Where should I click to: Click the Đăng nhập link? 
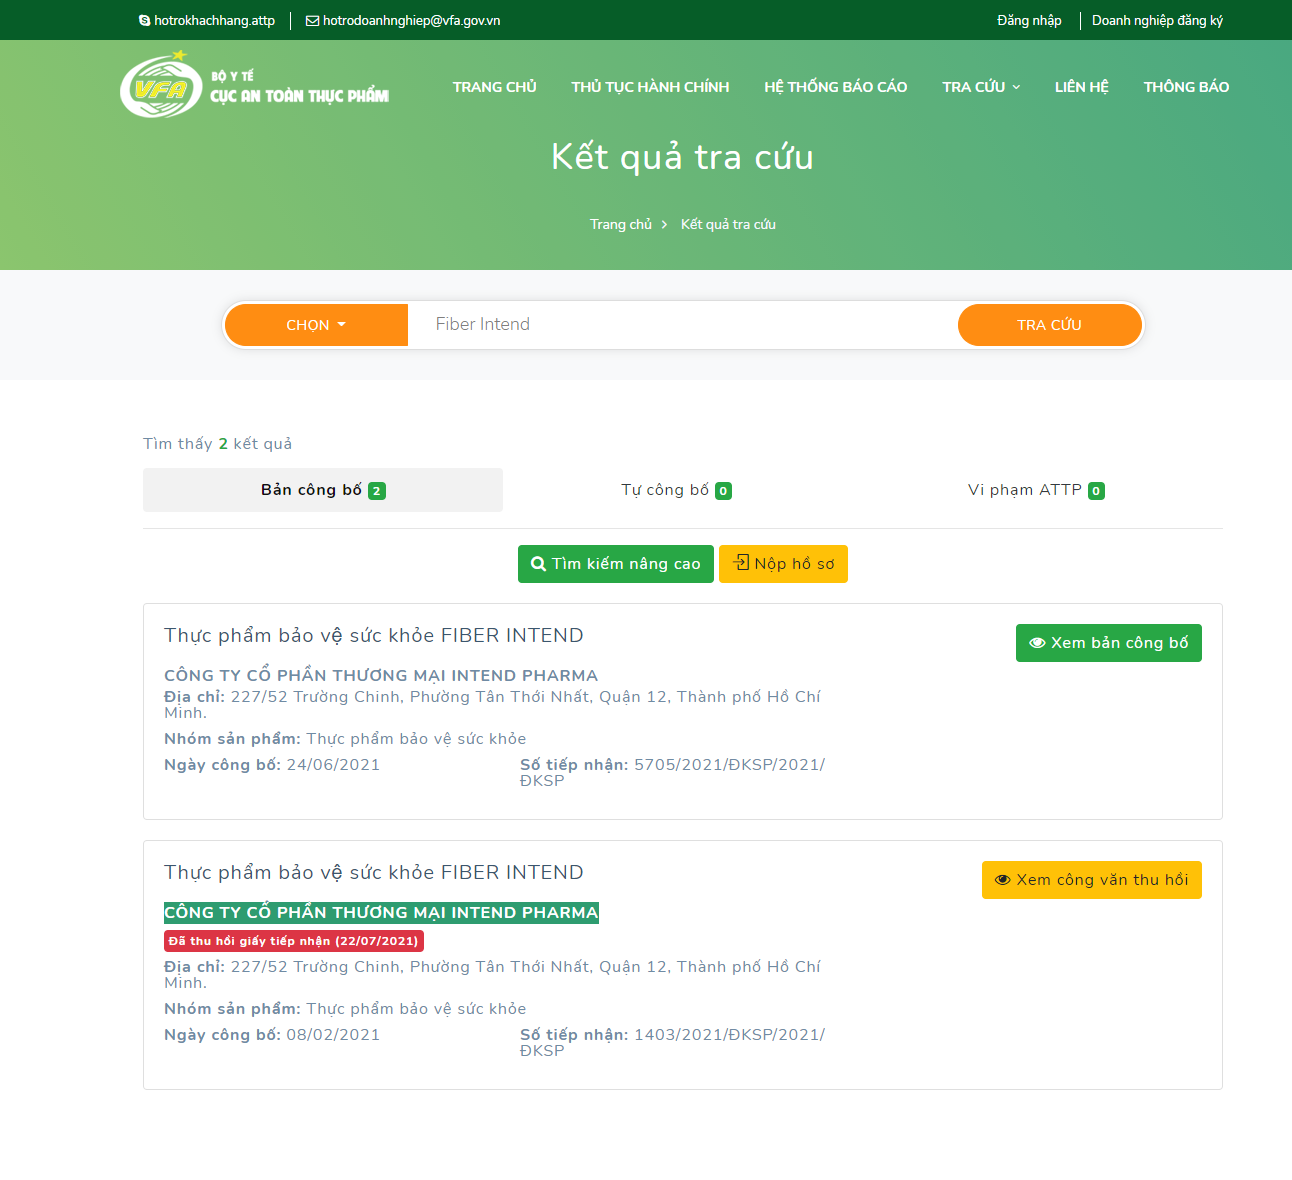1029,20
